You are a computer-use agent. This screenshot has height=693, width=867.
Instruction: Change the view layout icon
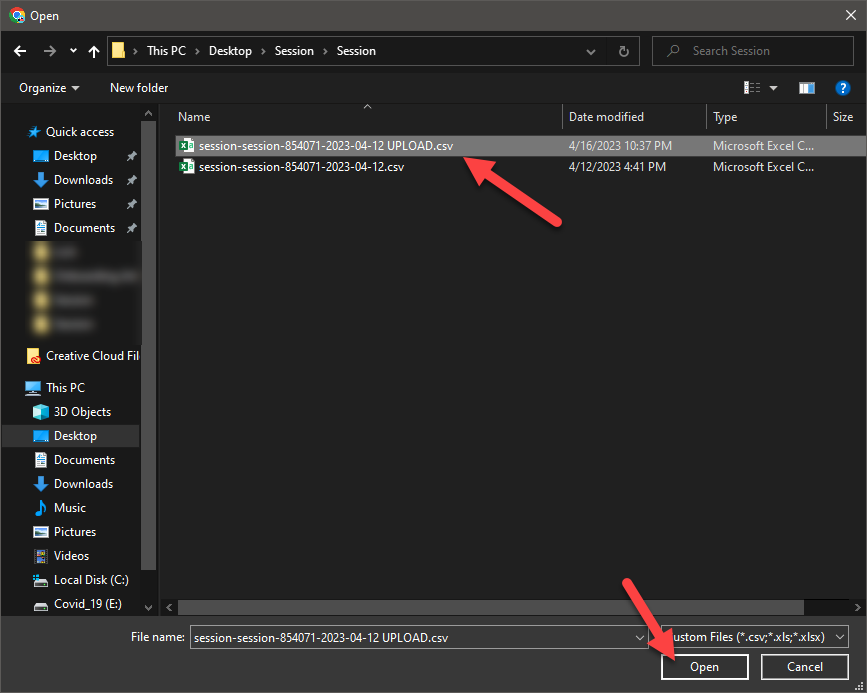(752, 87)
